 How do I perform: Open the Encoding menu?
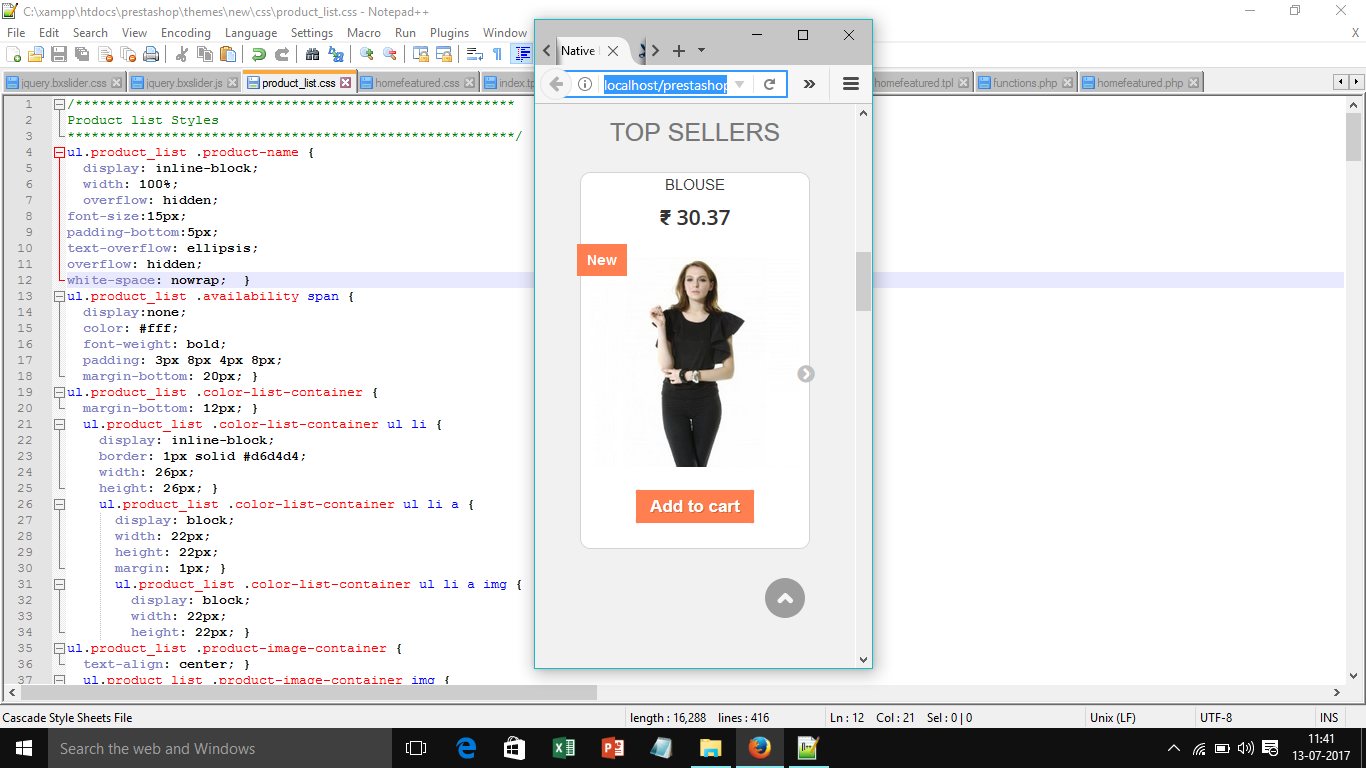coord(186,33)
